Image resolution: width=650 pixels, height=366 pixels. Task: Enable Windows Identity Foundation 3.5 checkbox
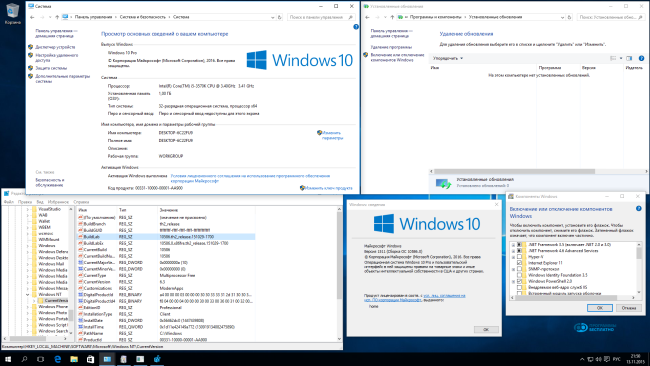coord(519,275)
